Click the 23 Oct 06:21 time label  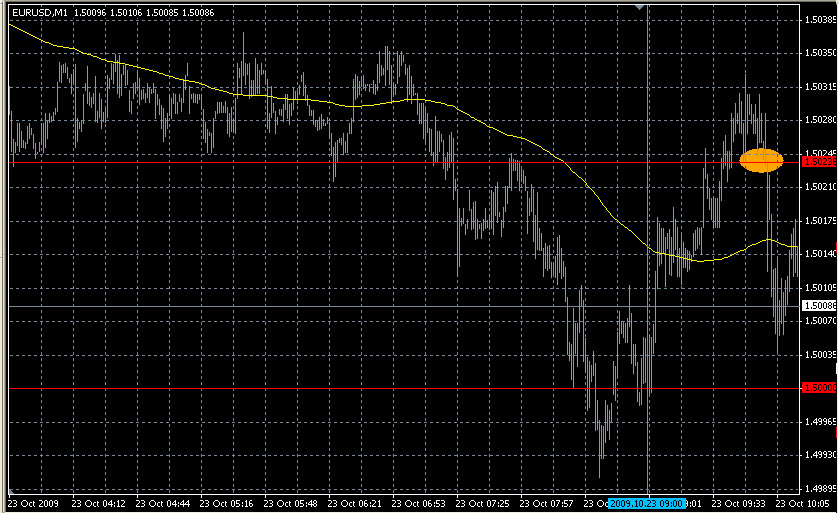click(x=353, y=504)
